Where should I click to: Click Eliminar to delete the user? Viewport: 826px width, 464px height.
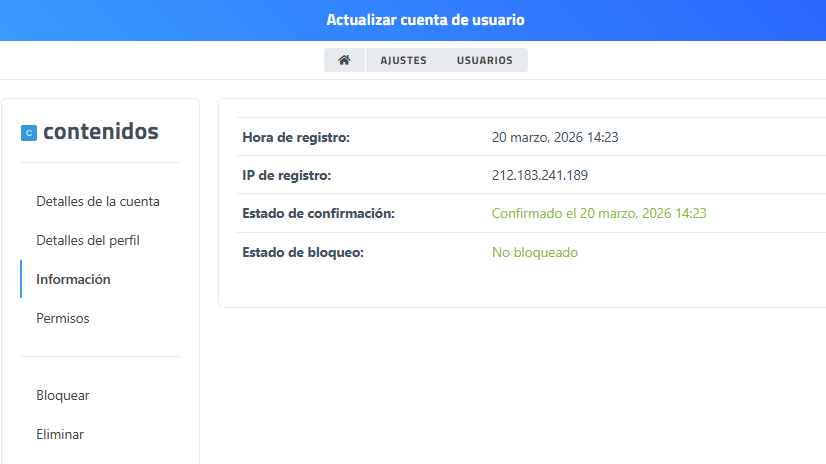[x=60, y=434]
